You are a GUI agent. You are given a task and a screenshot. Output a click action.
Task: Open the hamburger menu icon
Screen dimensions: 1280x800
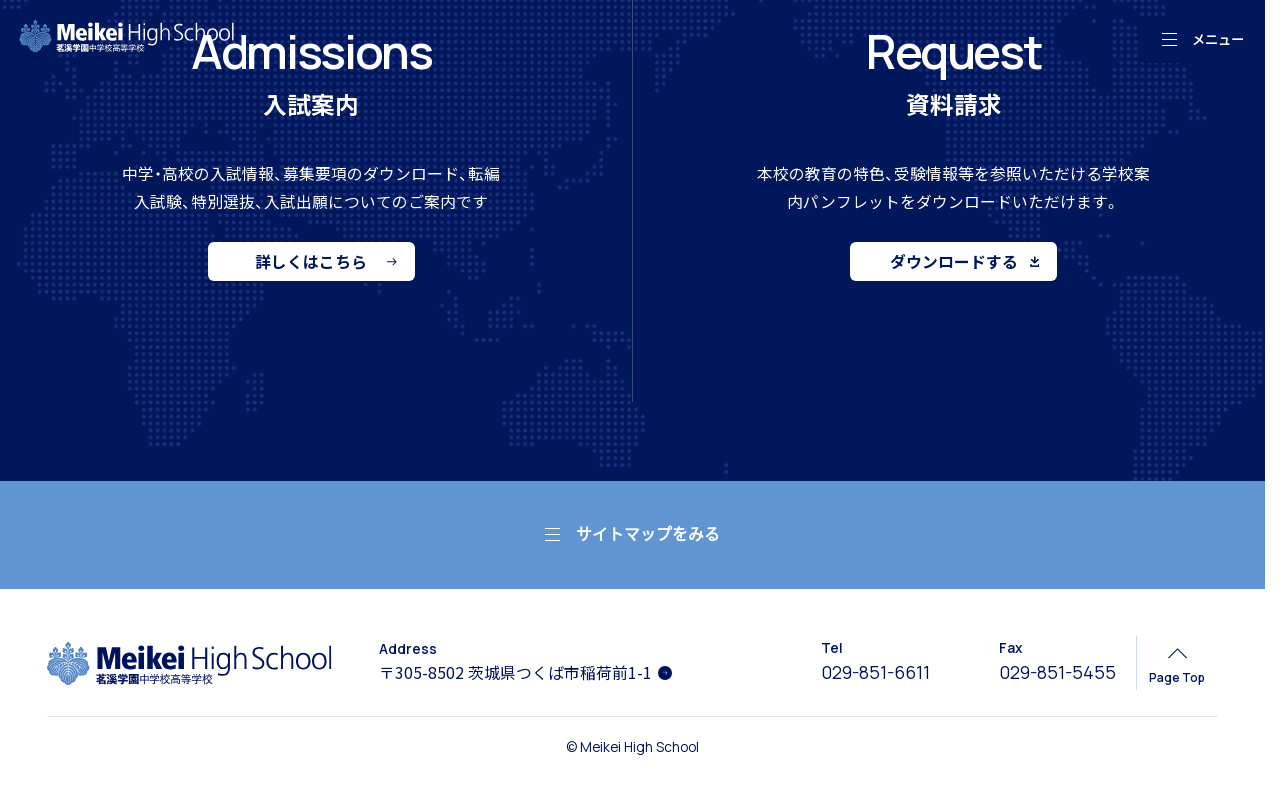pos(1169,40)
